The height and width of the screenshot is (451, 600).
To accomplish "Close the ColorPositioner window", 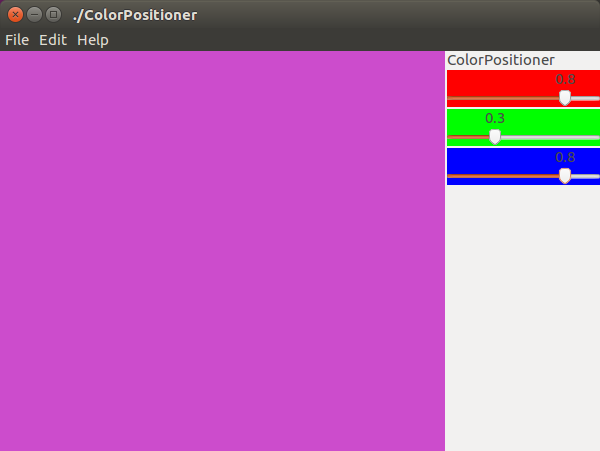I will (x=15, y=15).
